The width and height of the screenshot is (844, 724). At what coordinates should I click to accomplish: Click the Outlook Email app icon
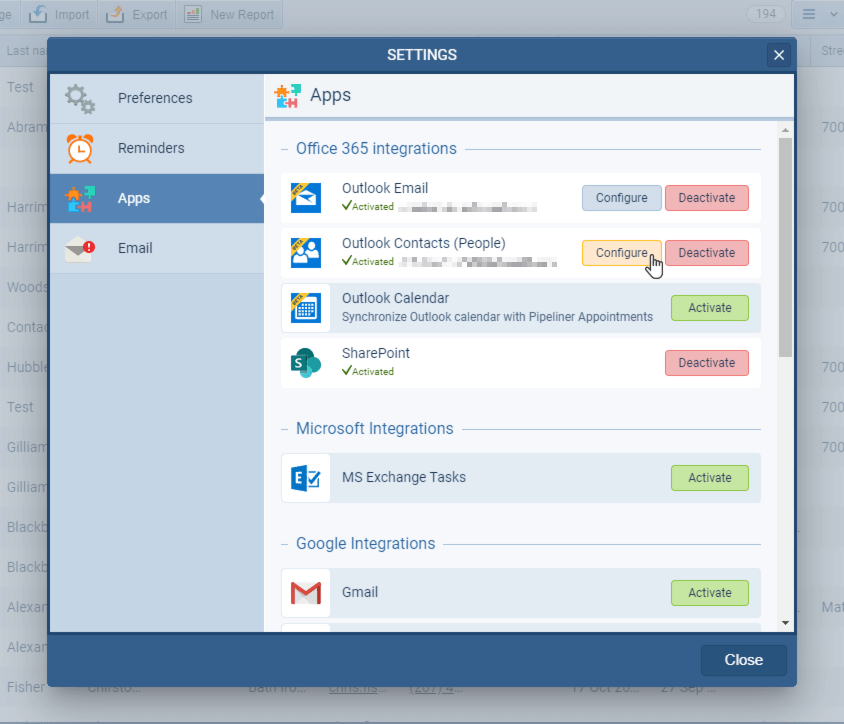[x=305, y=197]
